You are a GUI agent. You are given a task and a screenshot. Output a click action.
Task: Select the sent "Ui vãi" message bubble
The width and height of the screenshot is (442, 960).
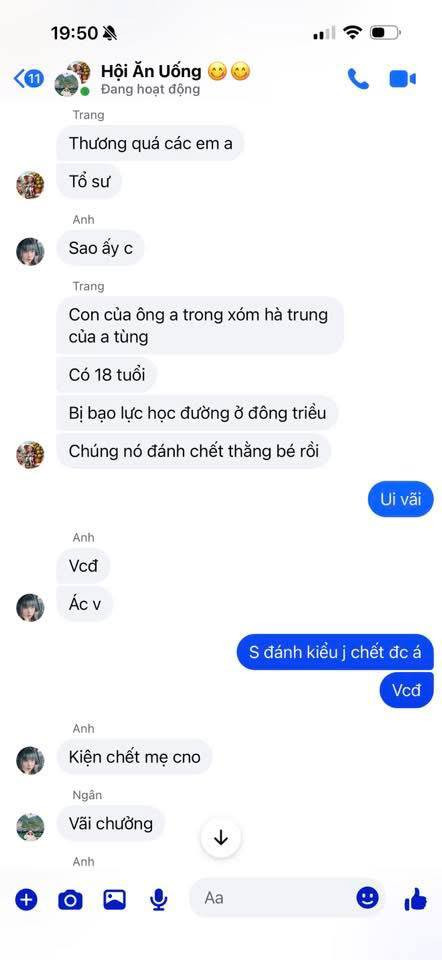point(401,499)
